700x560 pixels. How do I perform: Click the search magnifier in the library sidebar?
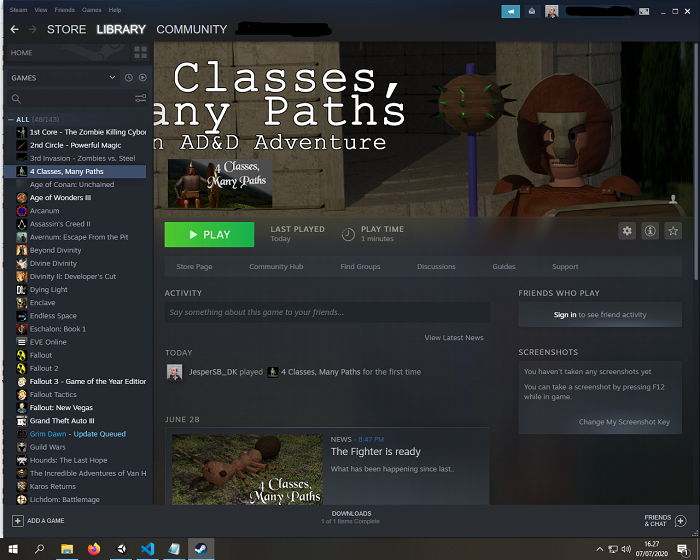[17, 99]
